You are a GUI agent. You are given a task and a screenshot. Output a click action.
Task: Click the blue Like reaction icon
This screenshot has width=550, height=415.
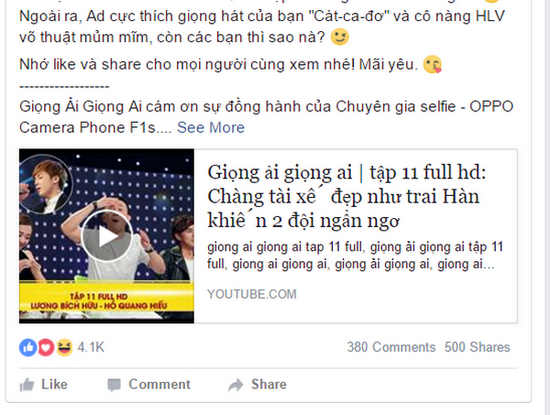28,348
